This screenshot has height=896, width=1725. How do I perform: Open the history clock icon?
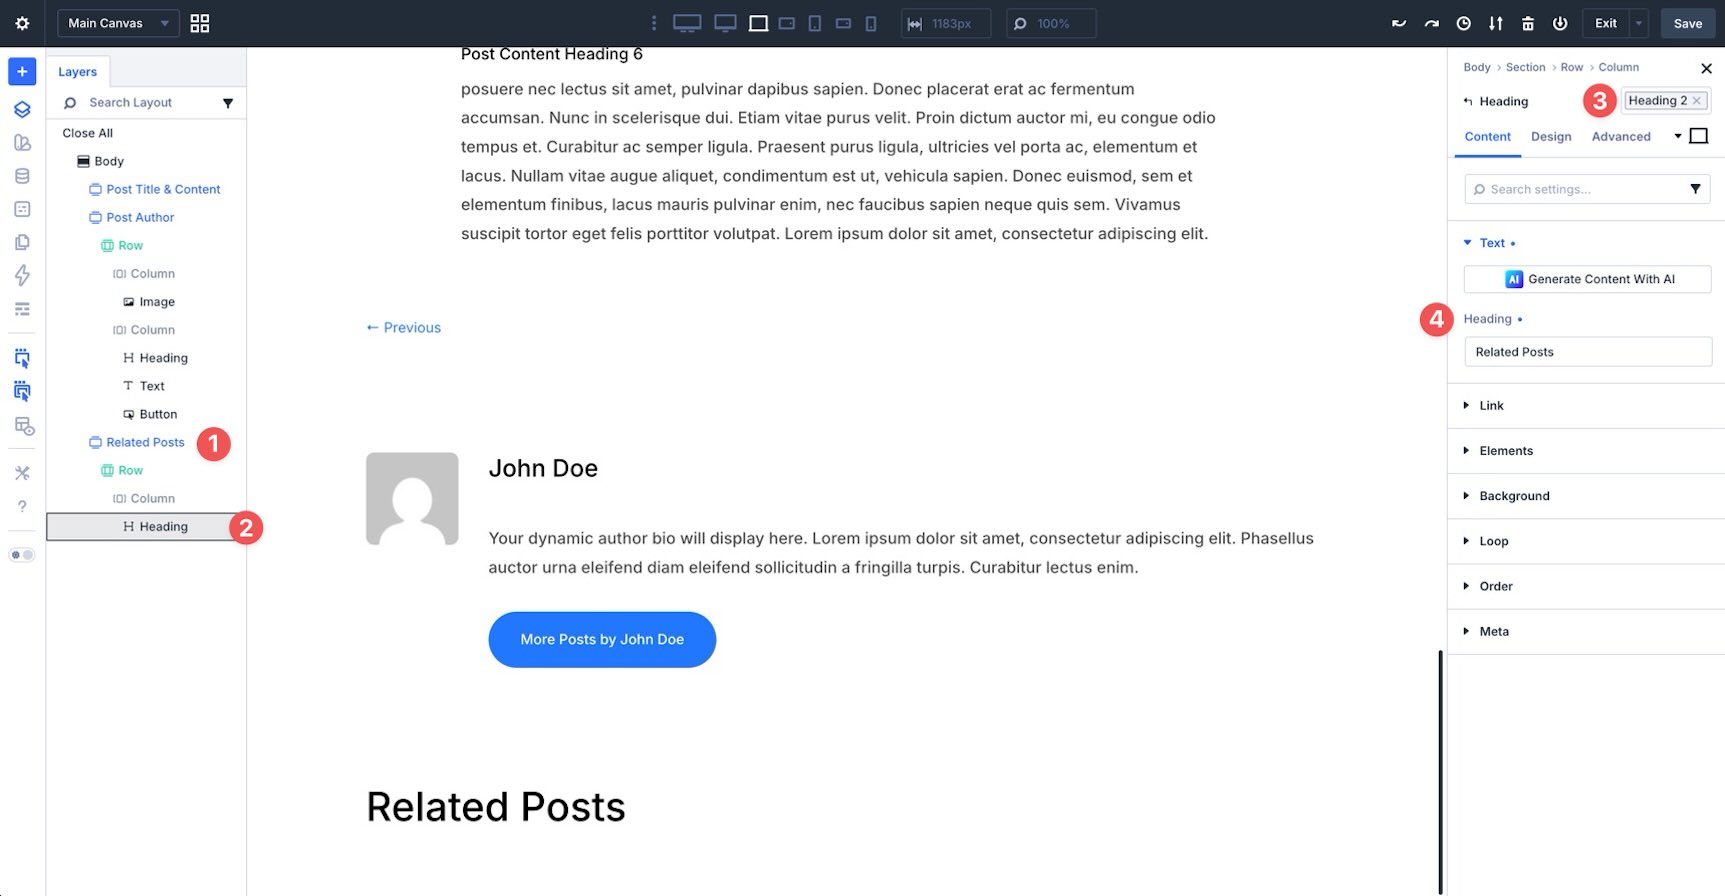pos(1464,23)
